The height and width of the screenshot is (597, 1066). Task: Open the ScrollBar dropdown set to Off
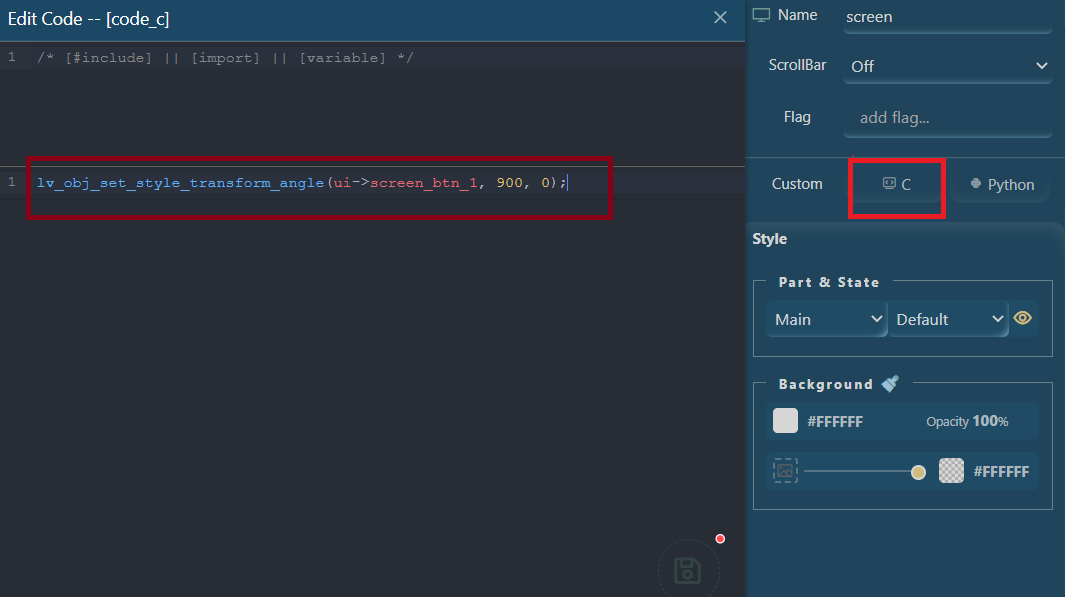point(947,66)
